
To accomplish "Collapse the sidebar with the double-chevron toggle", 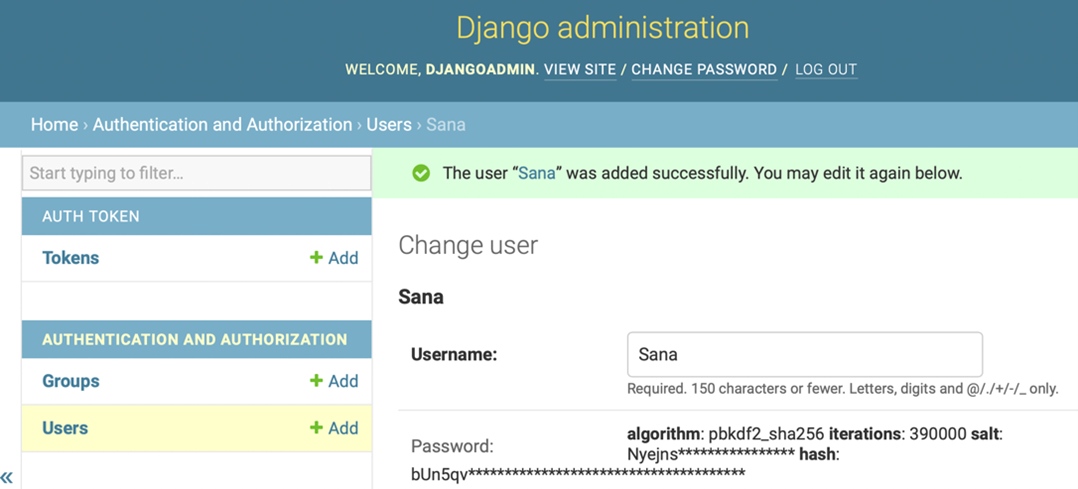I will 7,477.
